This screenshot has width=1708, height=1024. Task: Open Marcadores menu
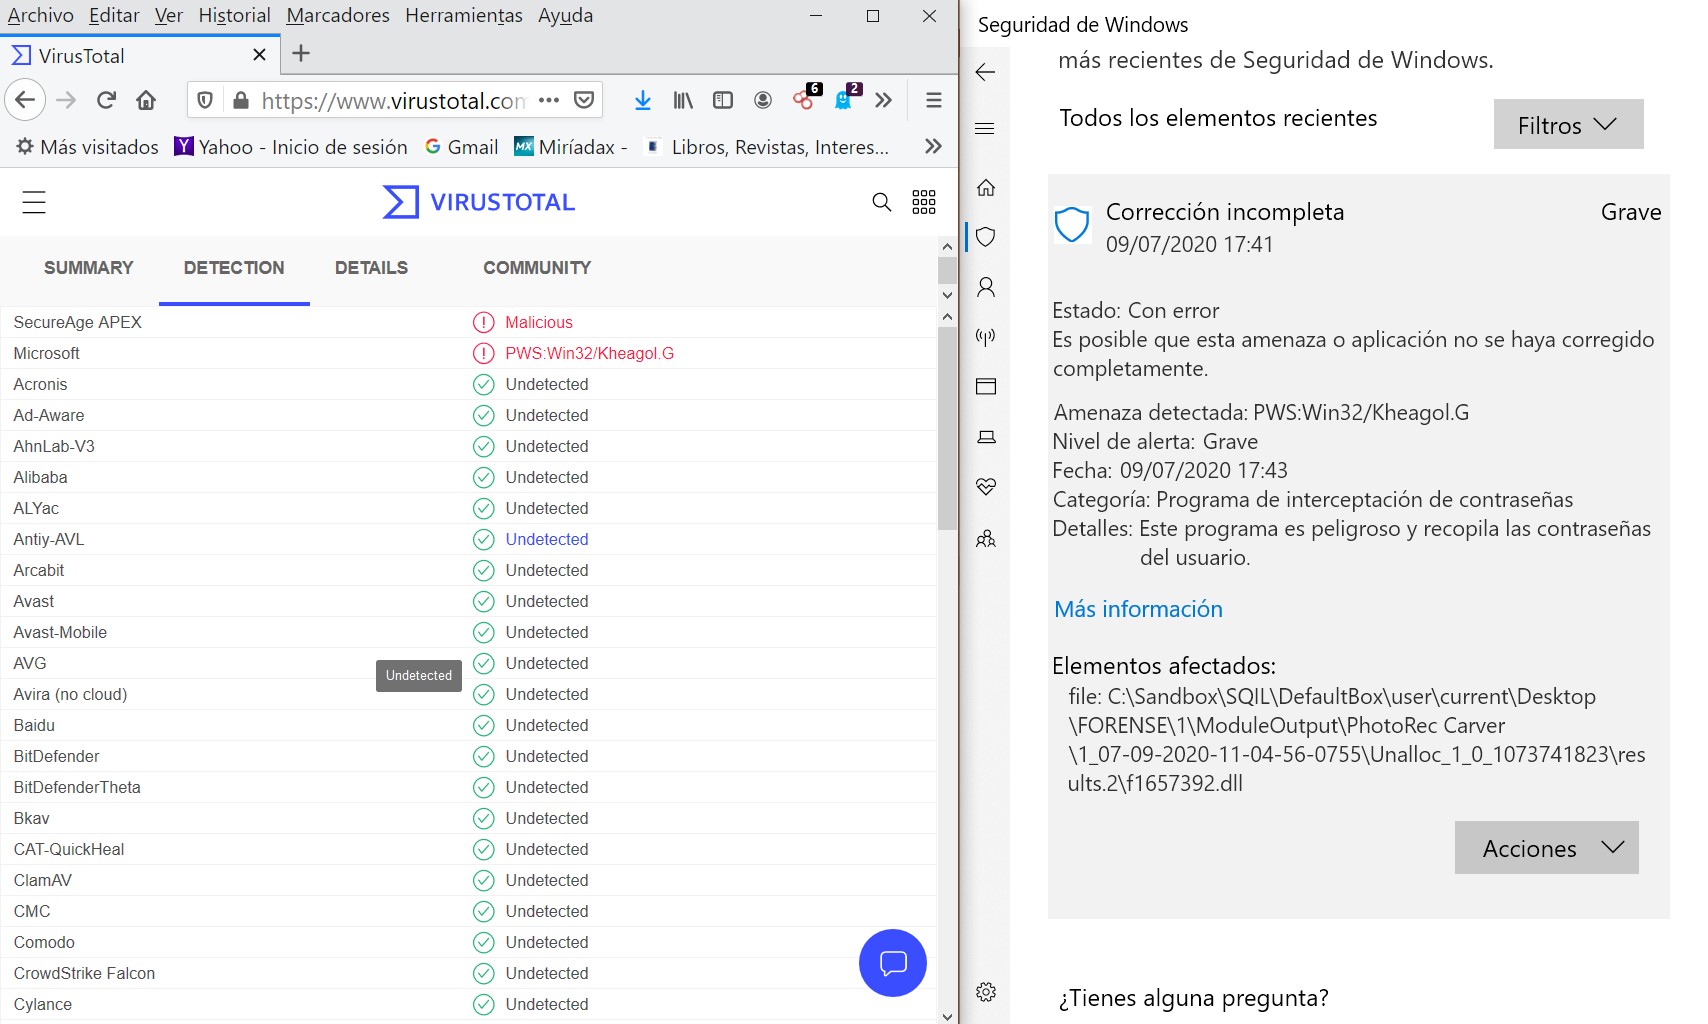[x=338, y=15]
